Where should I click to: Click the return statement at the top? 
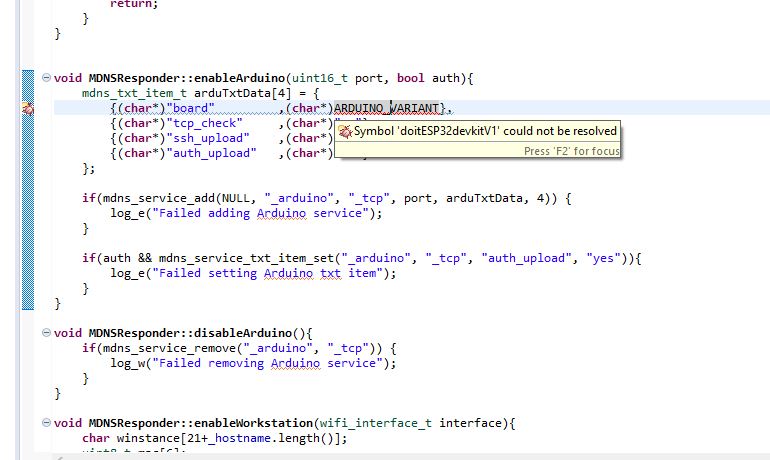(131, 4)
